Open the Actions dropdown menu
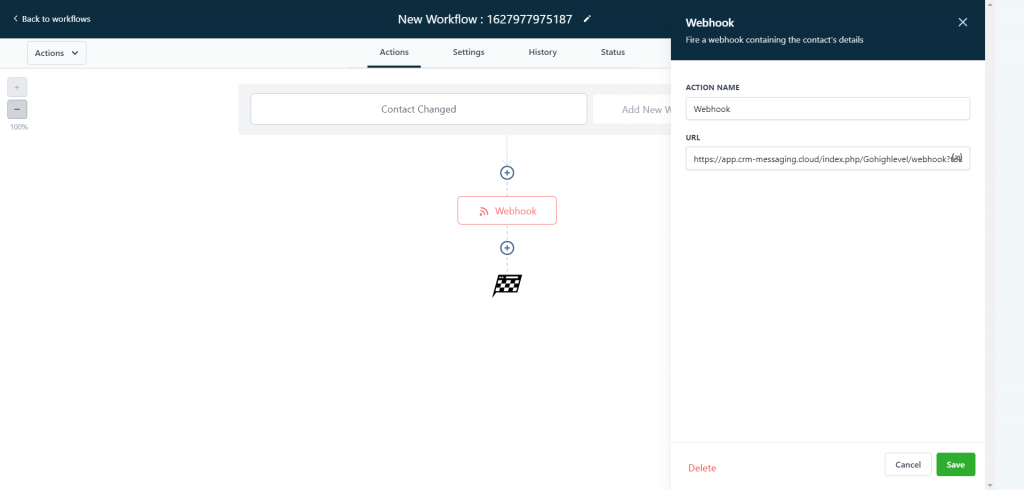Viewport: 1024px width, 490px height. [x=57, y=53]
